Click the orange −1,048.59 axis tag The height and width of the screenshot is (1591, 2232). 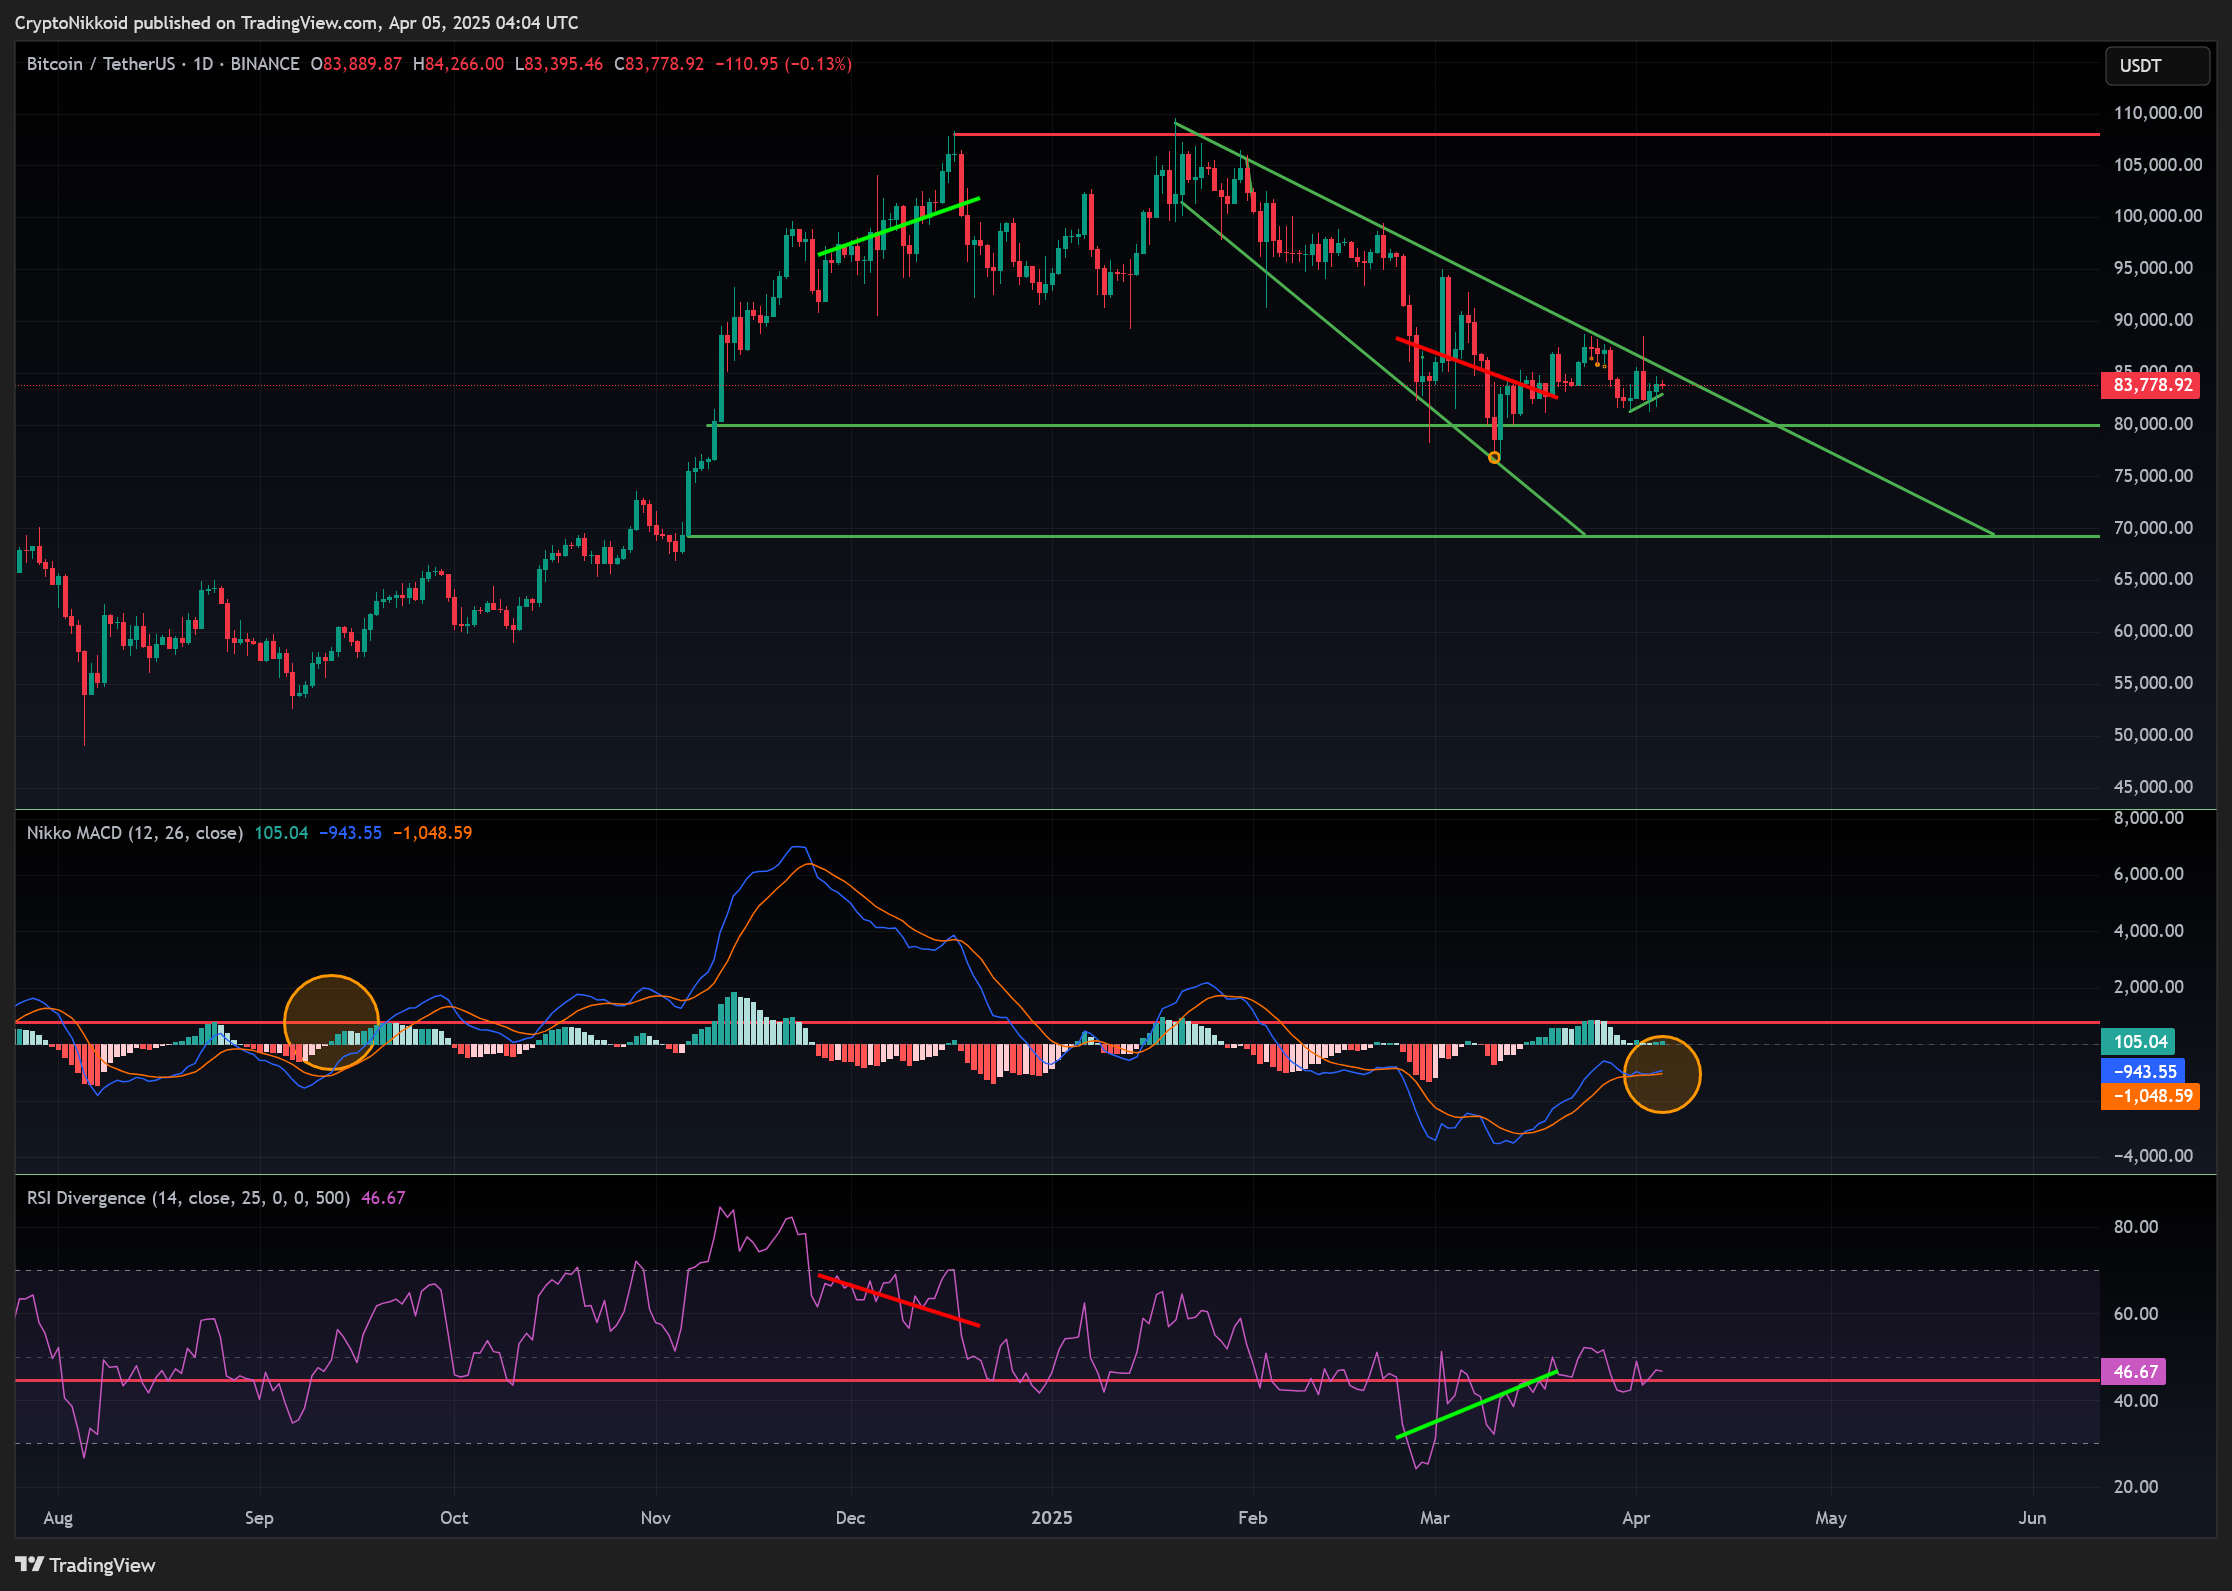(x=2151, y=1096)
